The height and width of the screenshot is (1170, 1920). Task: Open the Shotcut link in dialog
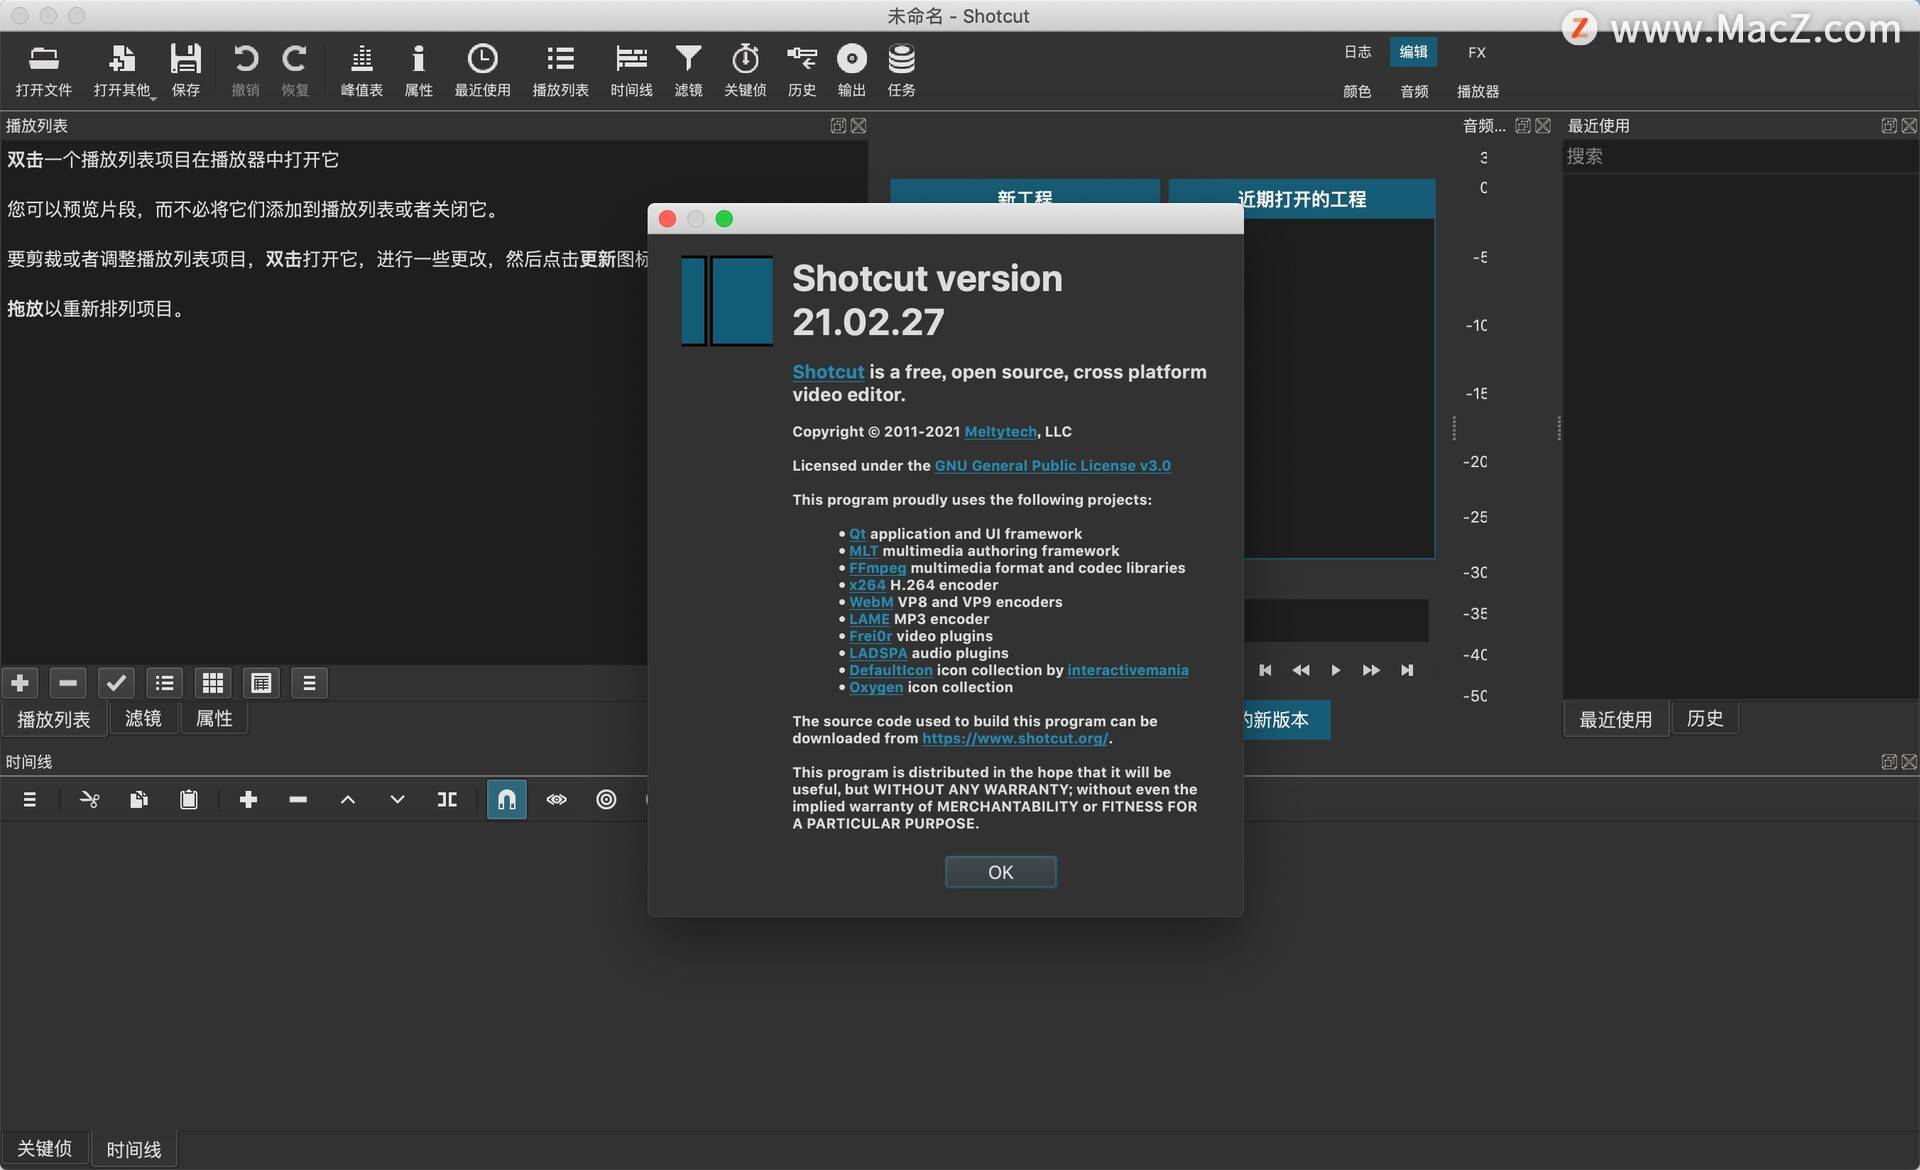pos(828,372)
